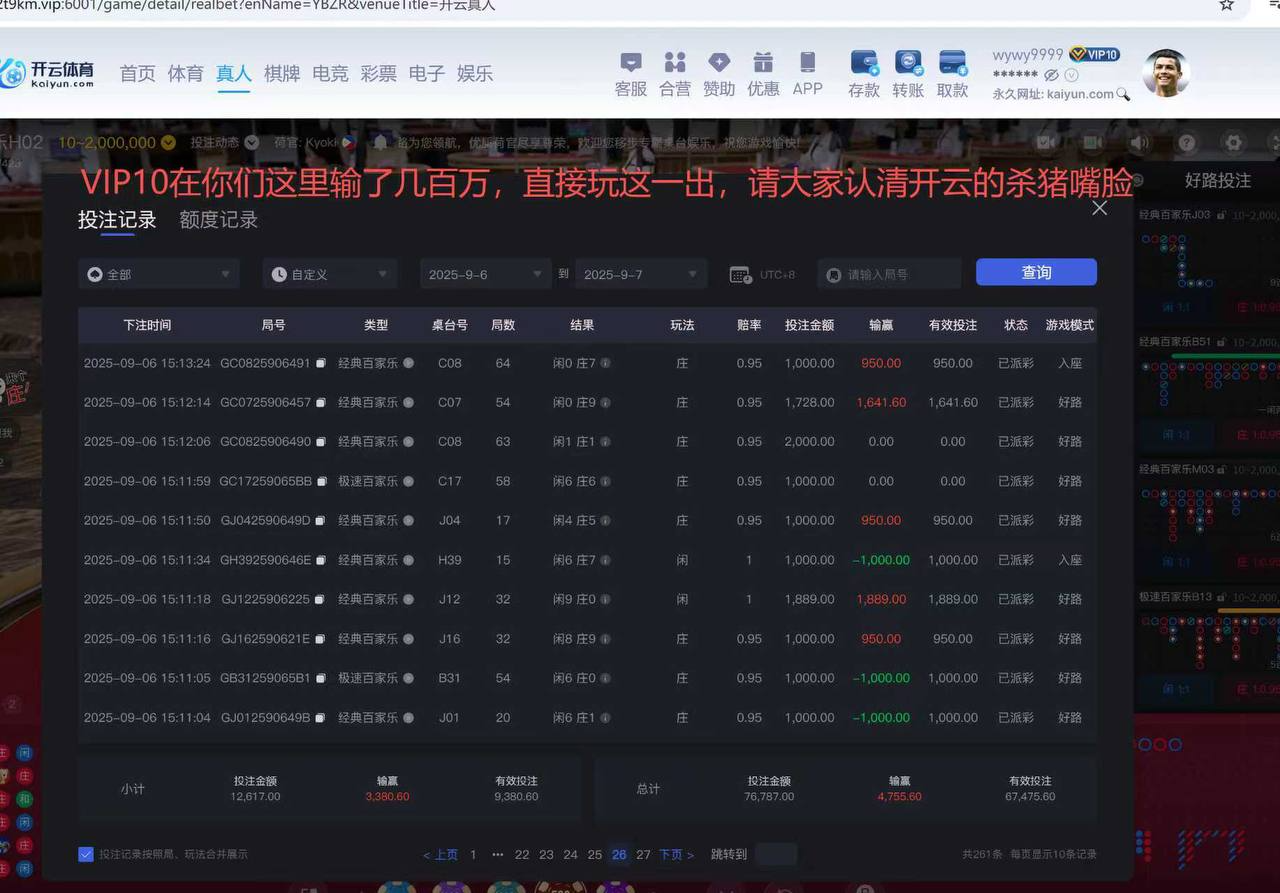
Task: Click the 请输入局号 input field
Action: pyautogui.click(x=890, y=272)
